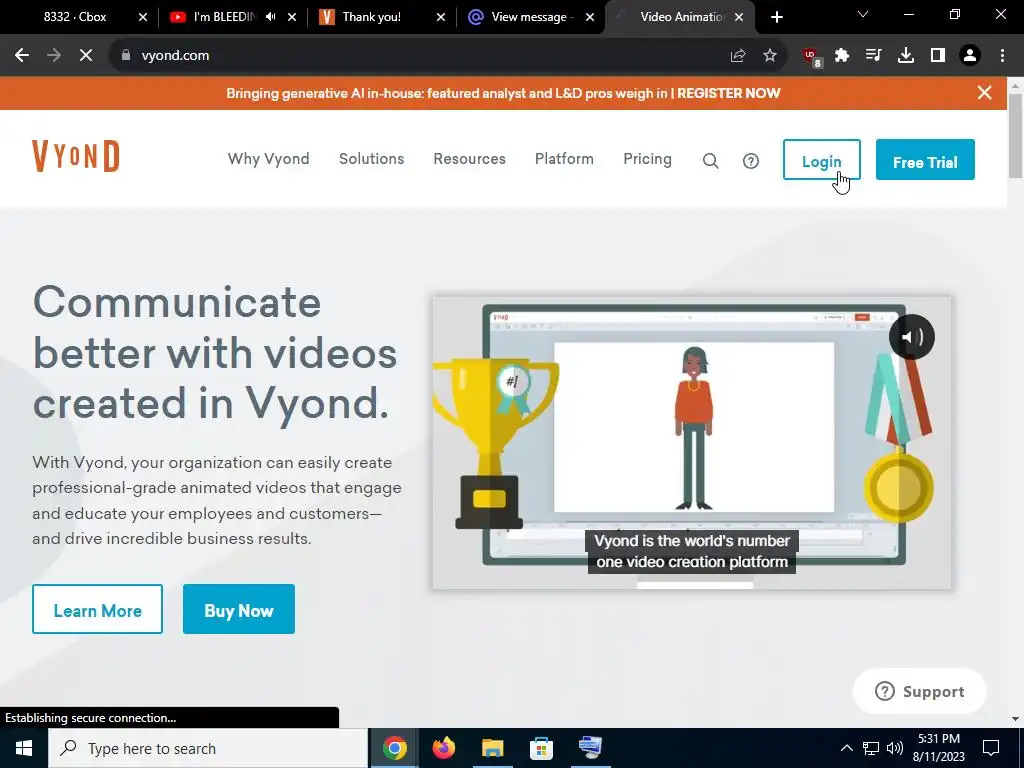This screenshot has height=768, width=1024.
Task: Open the Vyond help question mark icon
Action: tap(751, 161)
